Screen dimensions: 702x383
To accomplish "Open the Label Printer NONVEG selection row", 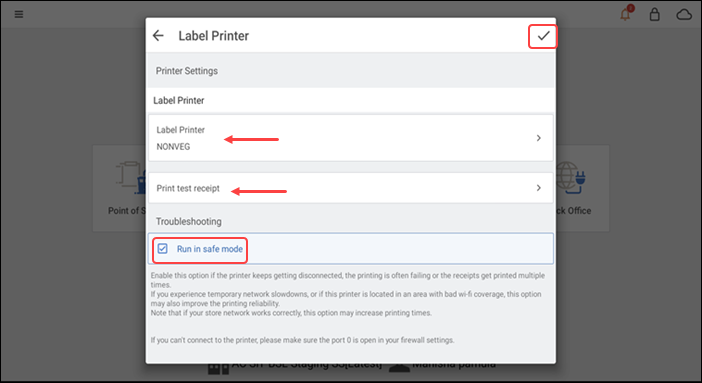I will point(351,138).
